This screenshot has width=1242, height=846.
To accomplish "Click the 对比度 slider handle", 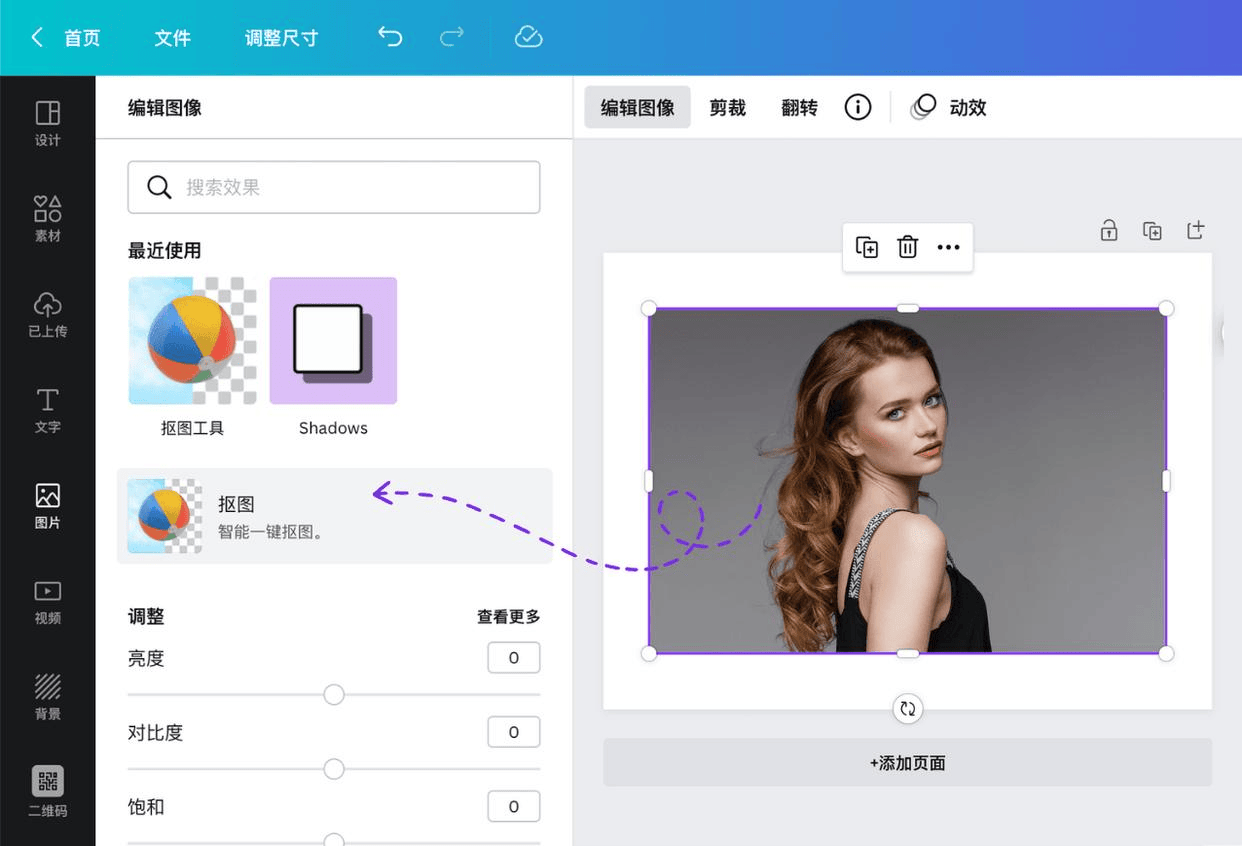I will (x=334, y=769).
